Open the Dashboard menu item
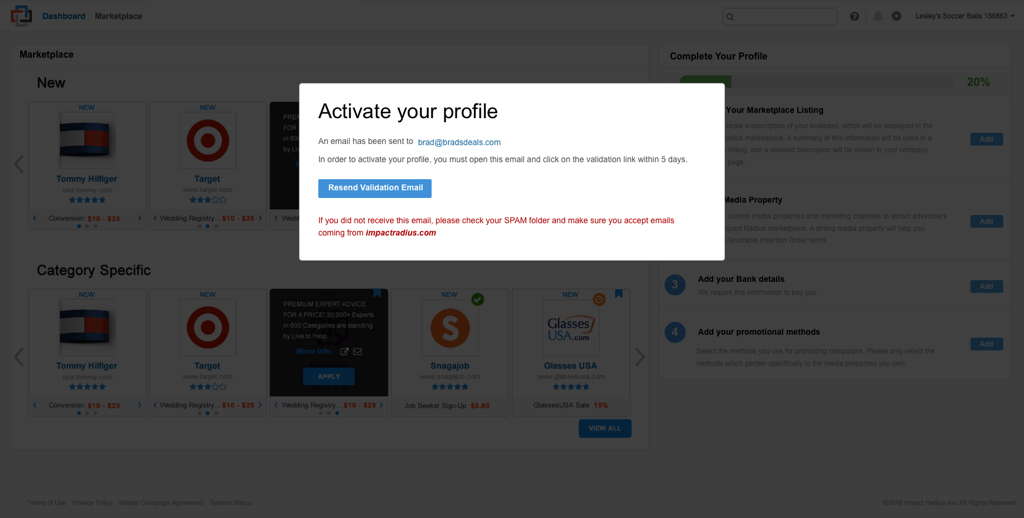This screenshot has width=1024, height=518. coord(64,16)
